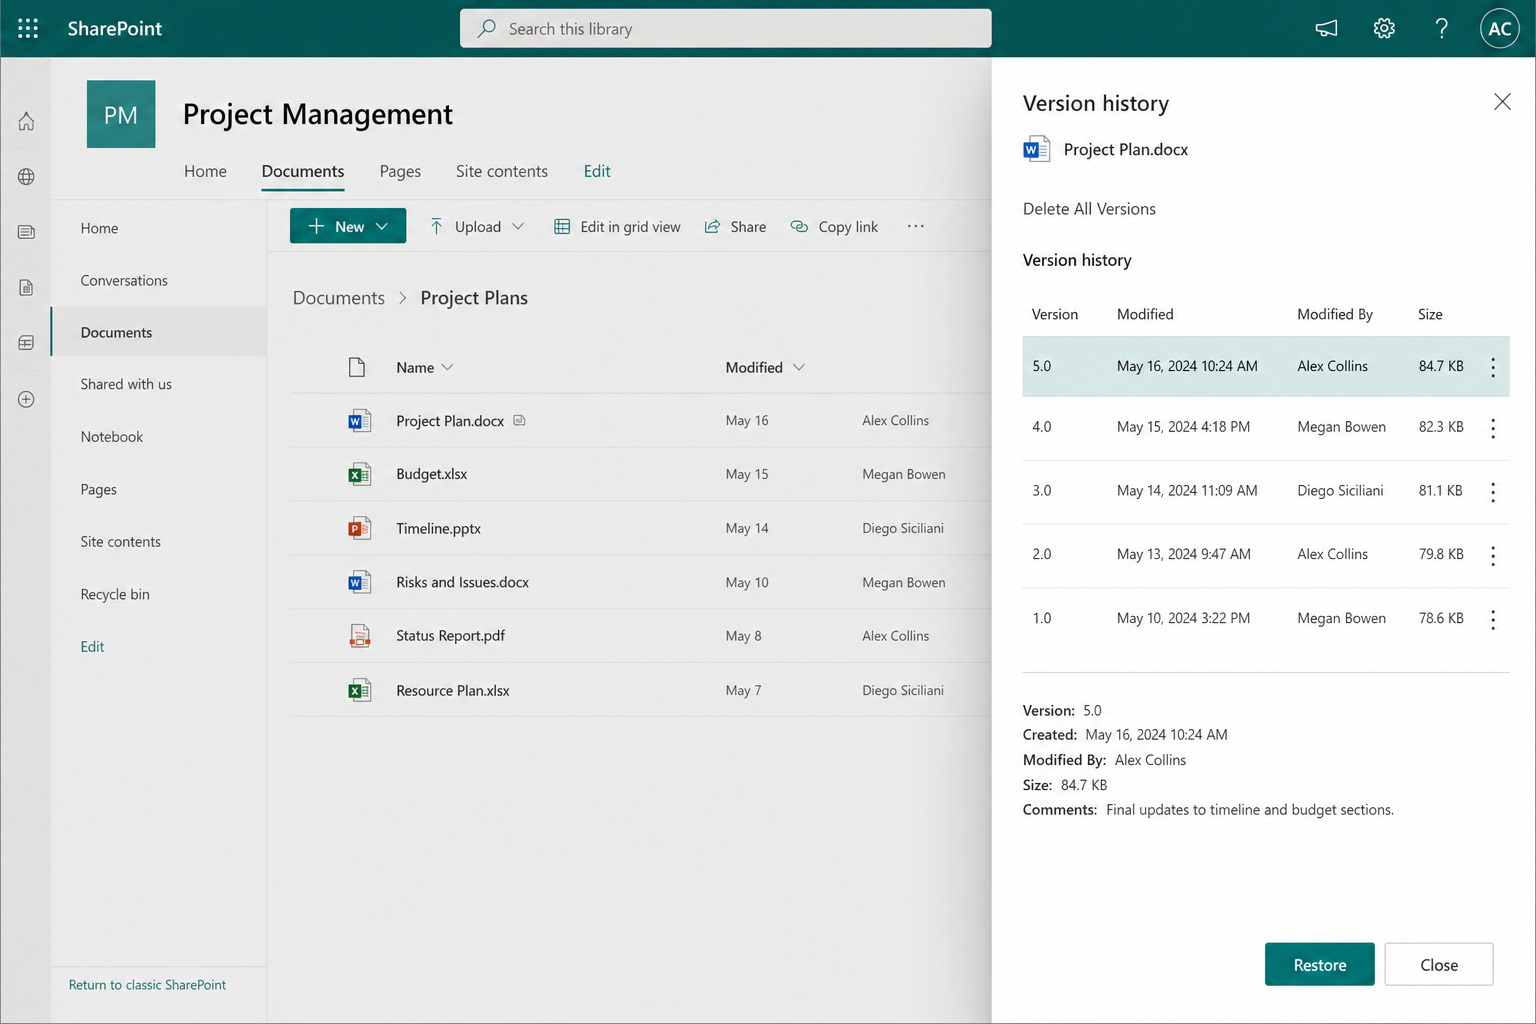Screen dimensions: 1536x1024
Task: Click the Close button in version panel
Action: tap(1438, 964)
